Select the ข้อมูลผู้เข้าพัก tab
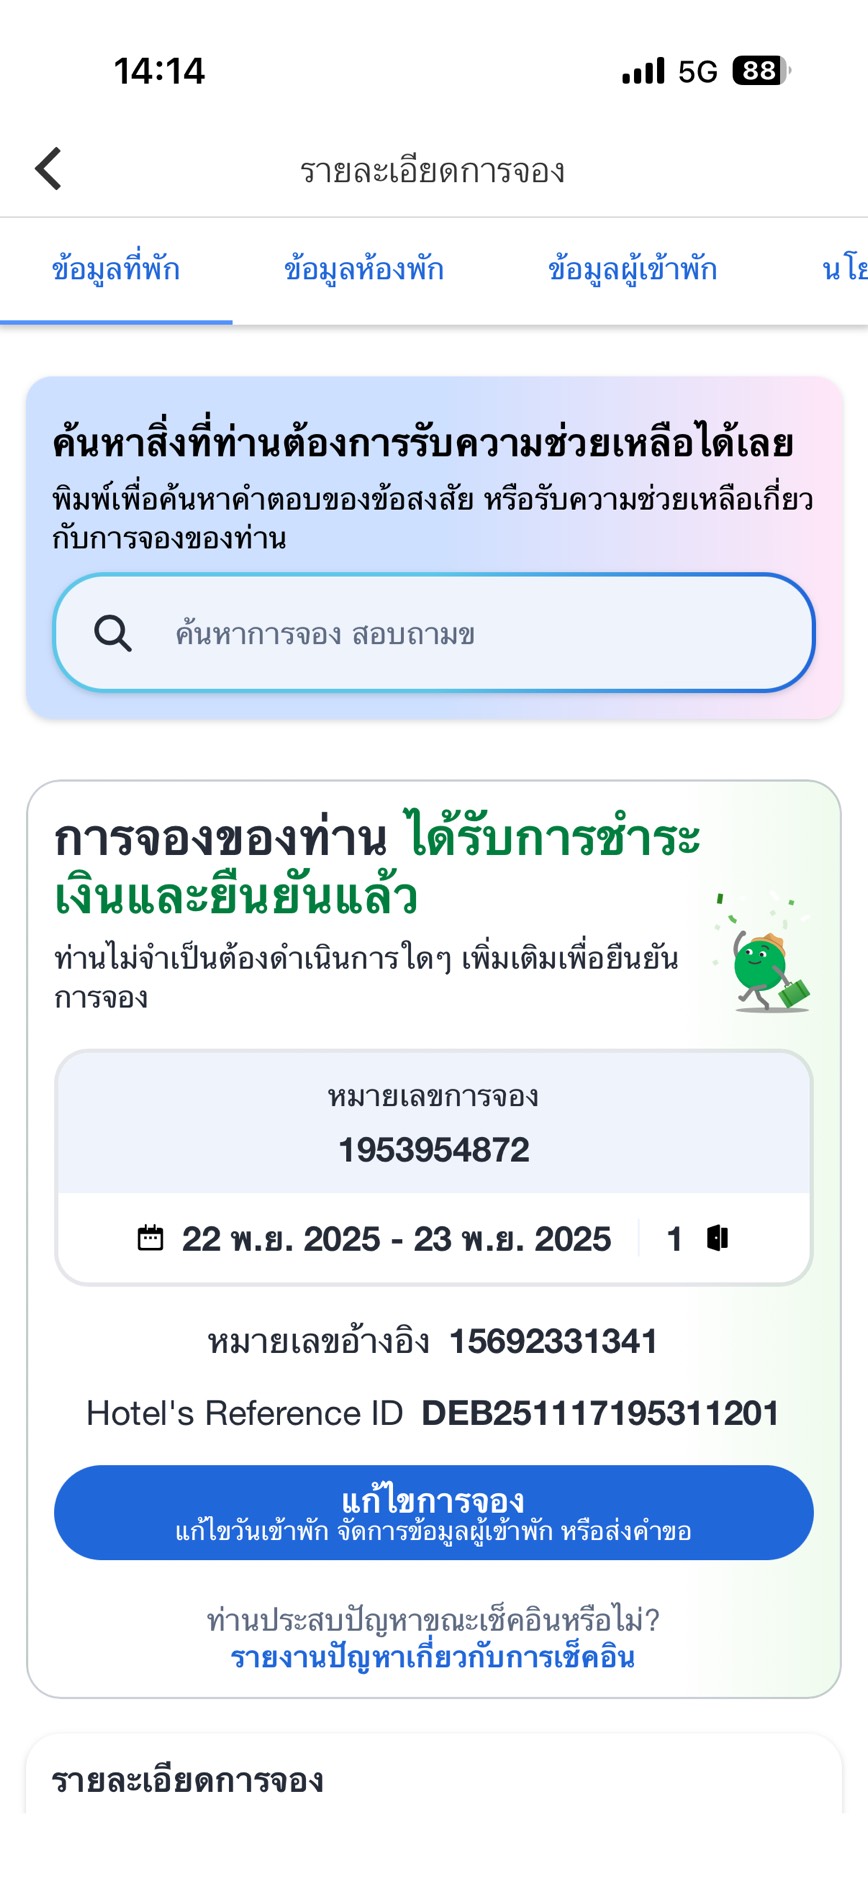Viewport: 868px width, 1887px height. [632, 269]
